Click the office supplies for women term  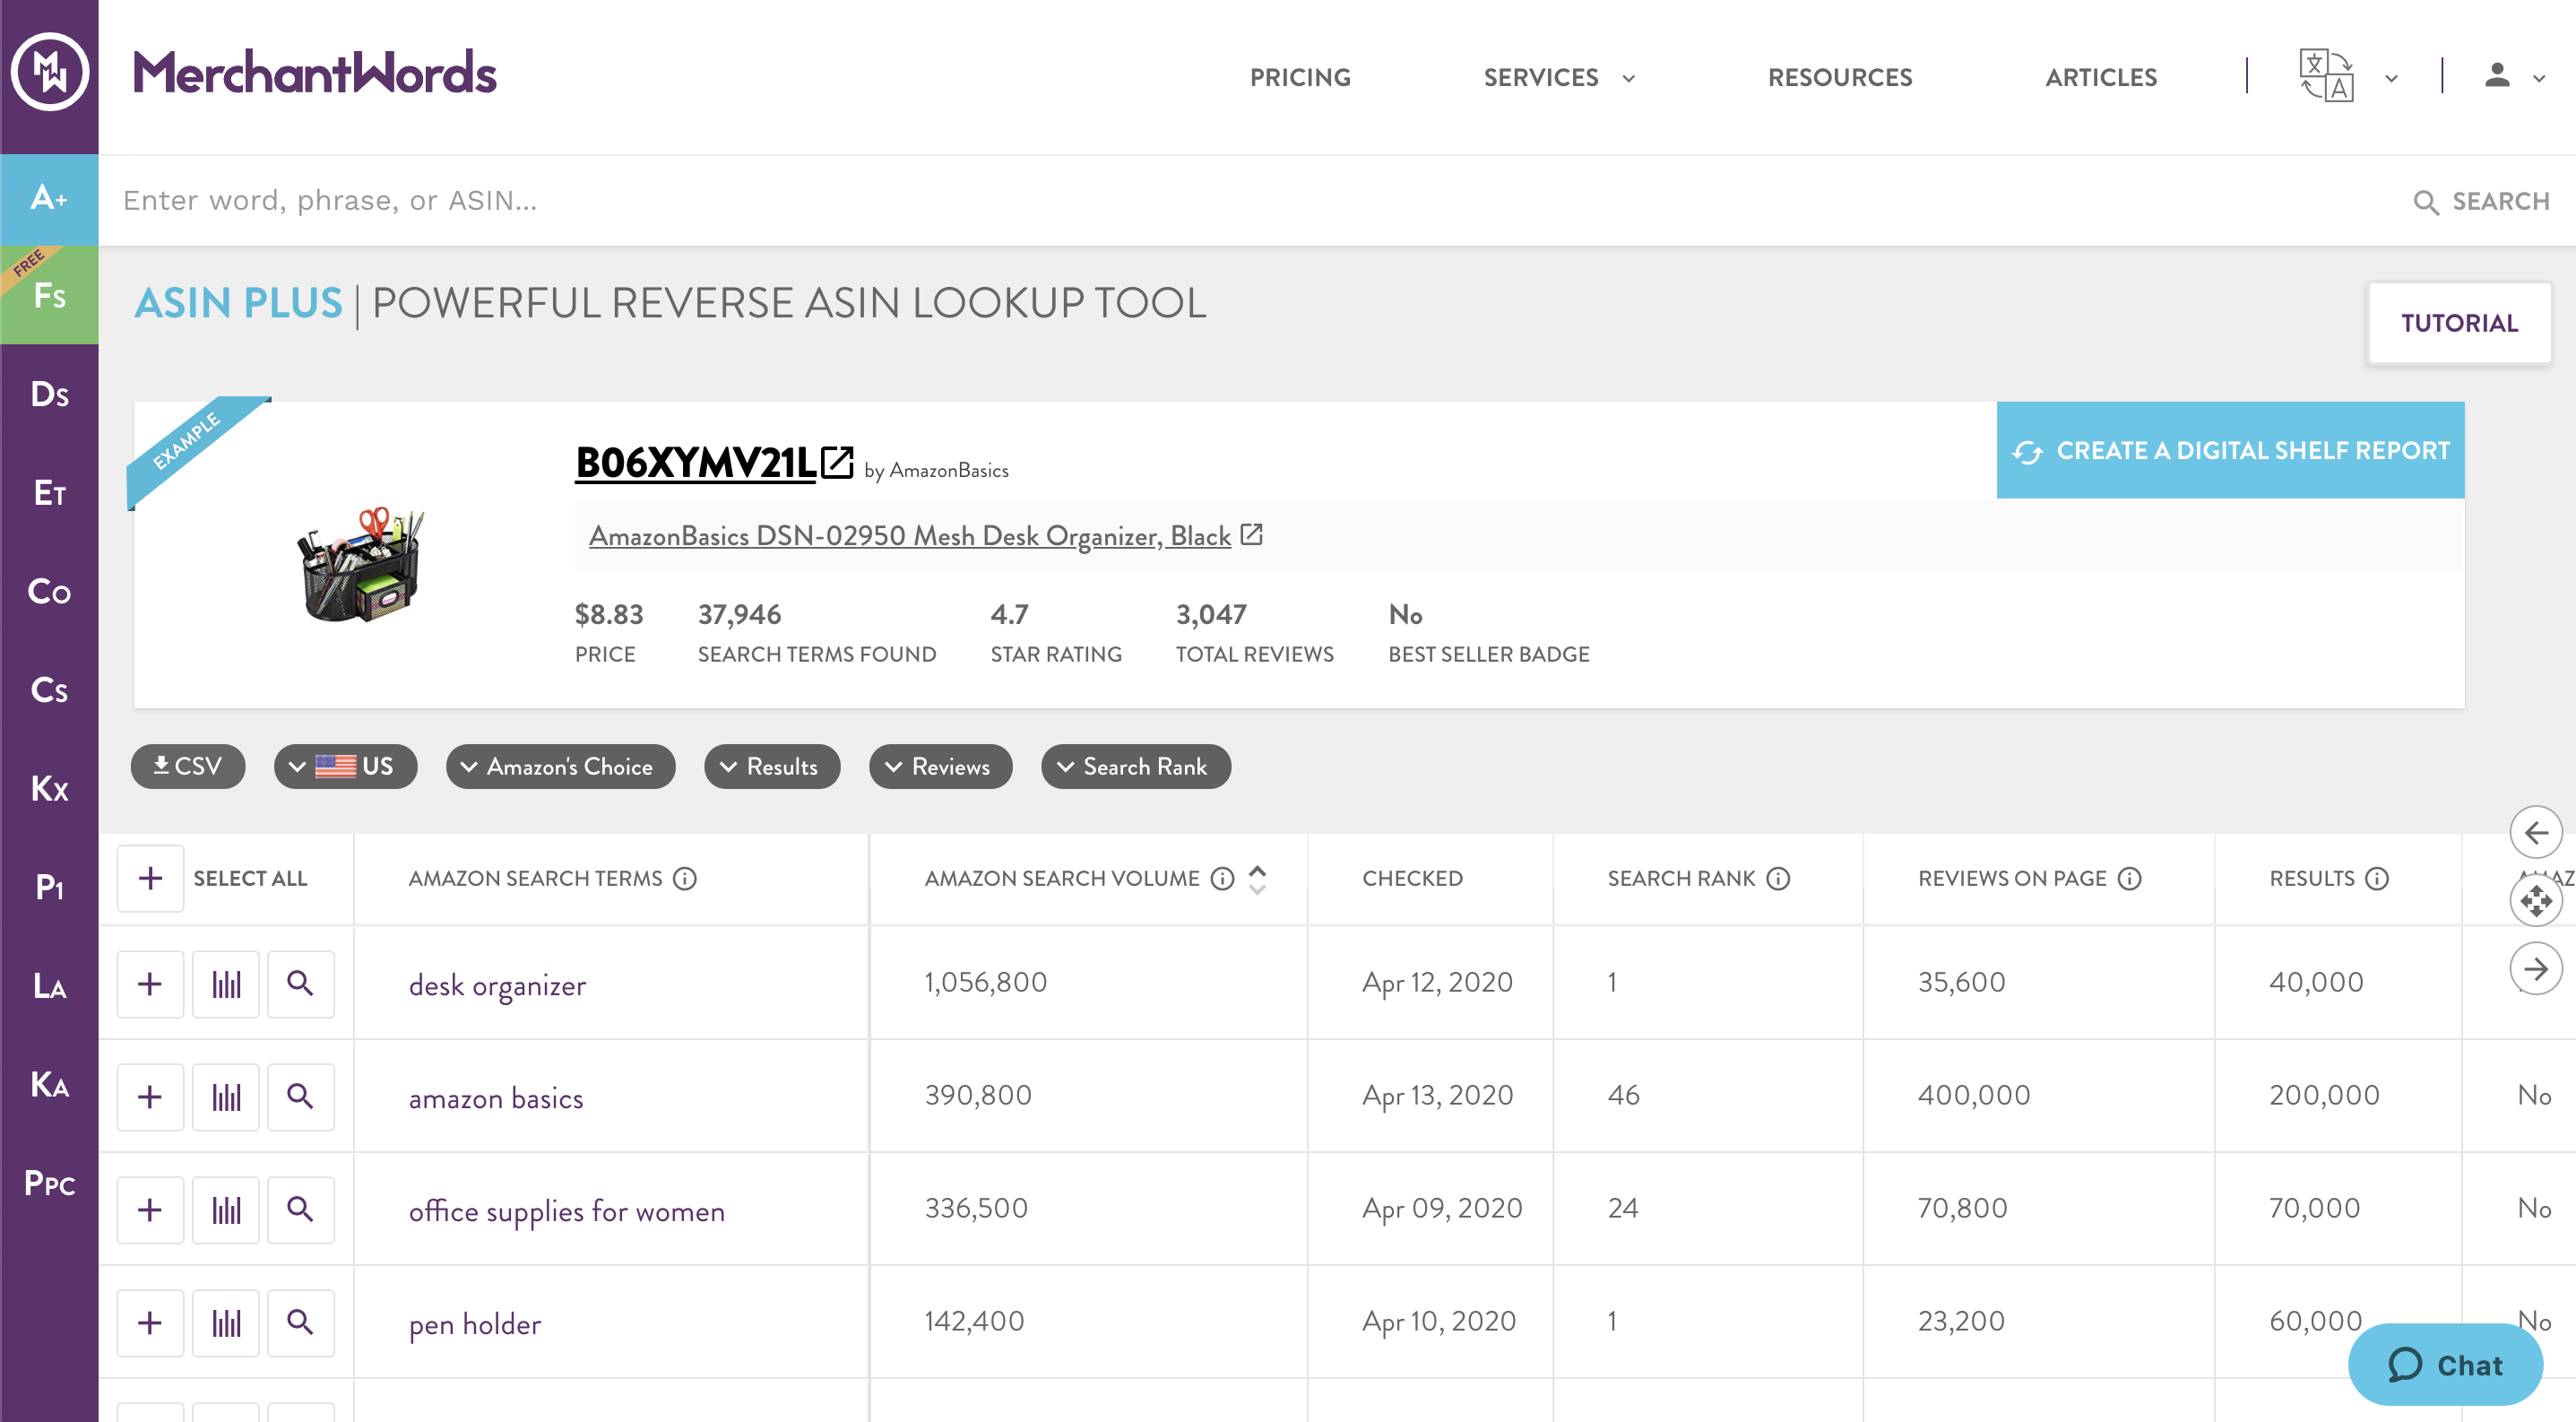coord(567,1211)
